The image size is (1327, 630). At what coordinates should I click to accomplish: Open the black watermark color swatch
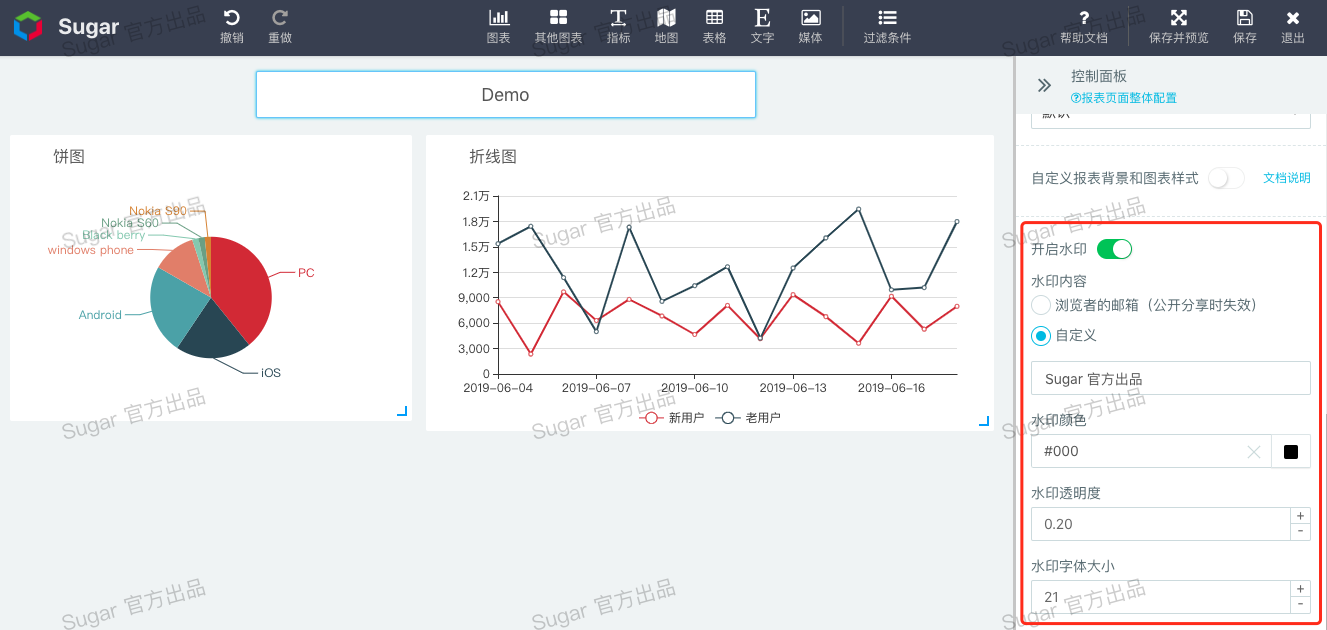[x=1291, y=452]
